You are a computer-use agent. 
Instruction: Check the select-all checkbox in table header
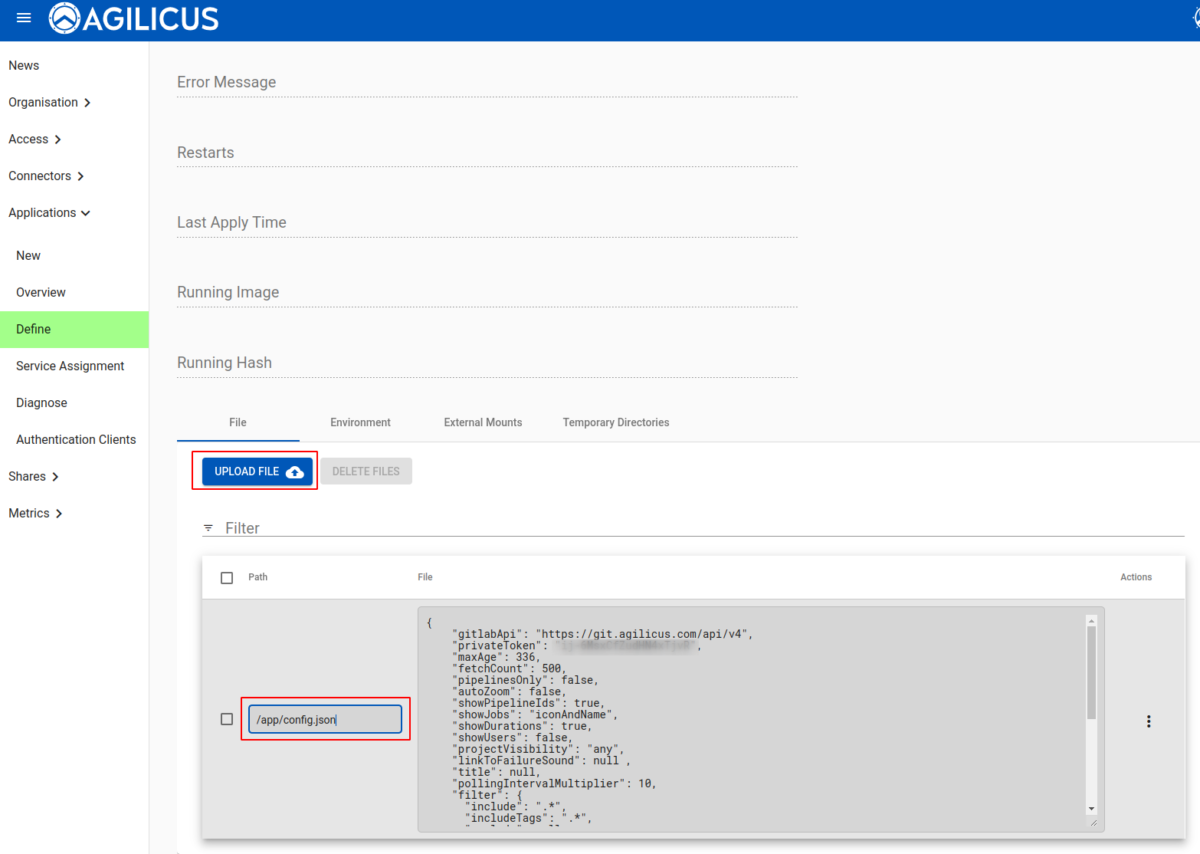227,577
